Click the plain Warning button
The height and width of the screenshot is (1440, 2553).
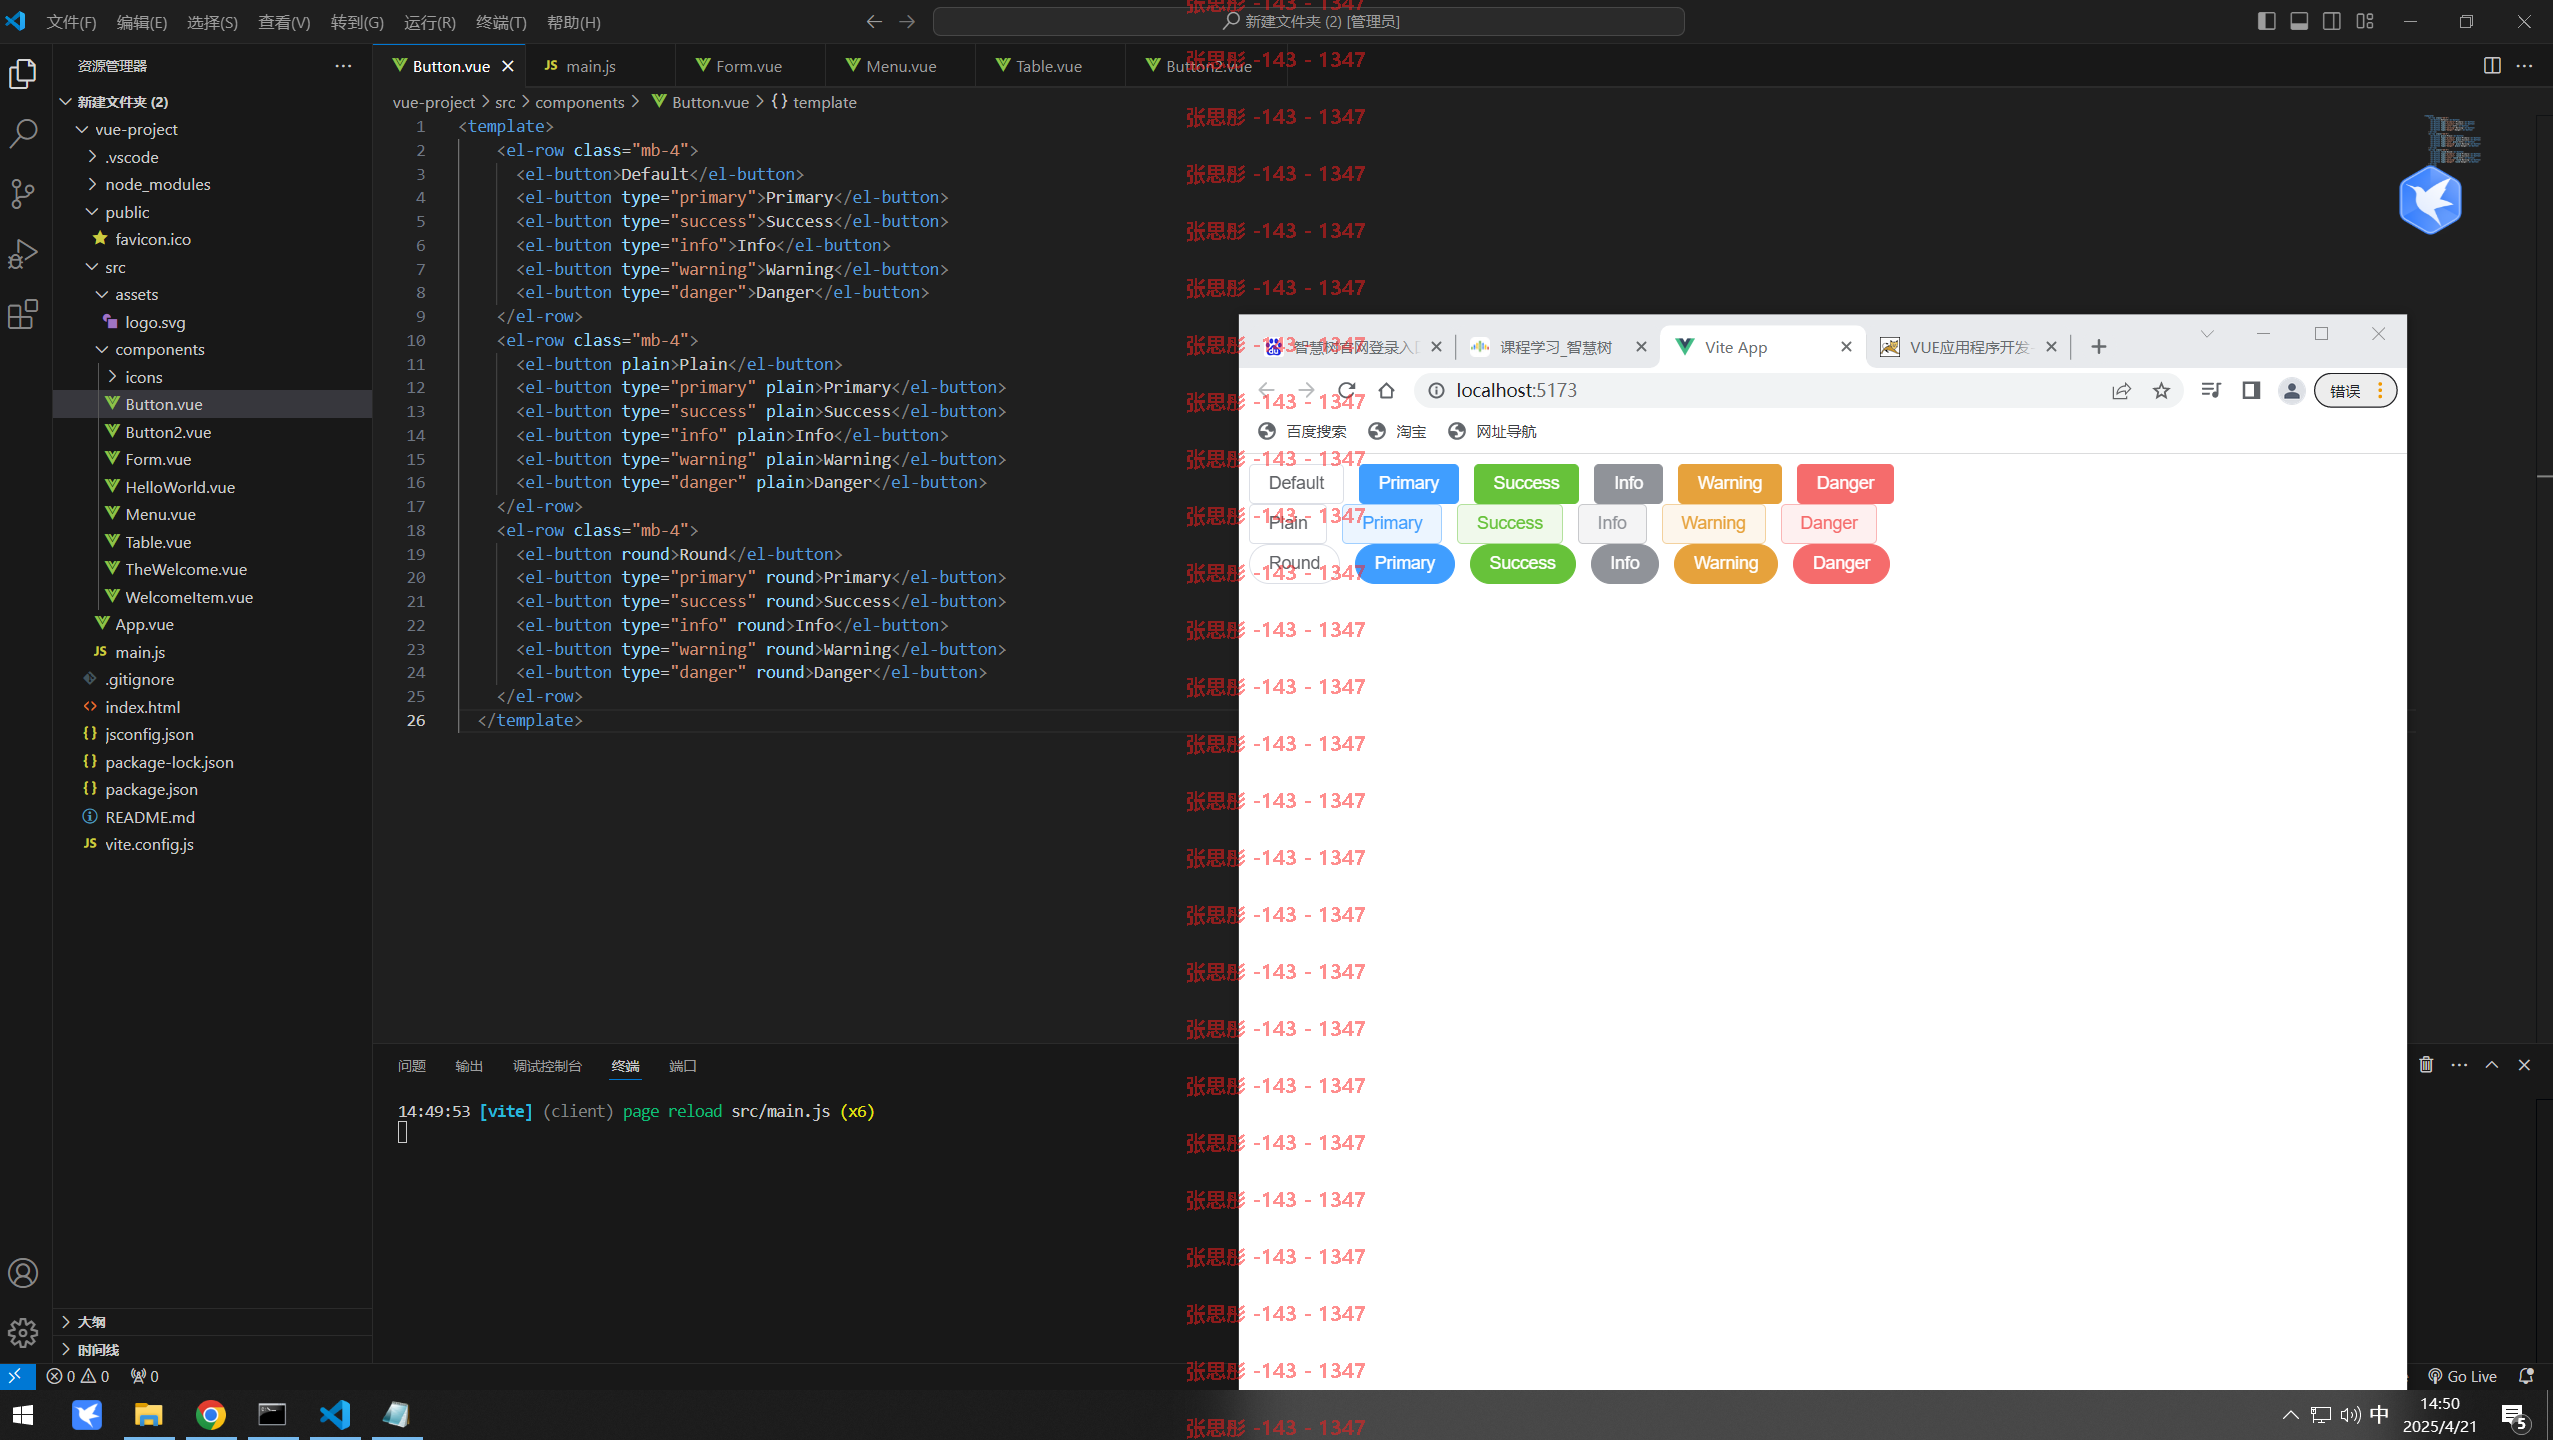[1713, 523]
